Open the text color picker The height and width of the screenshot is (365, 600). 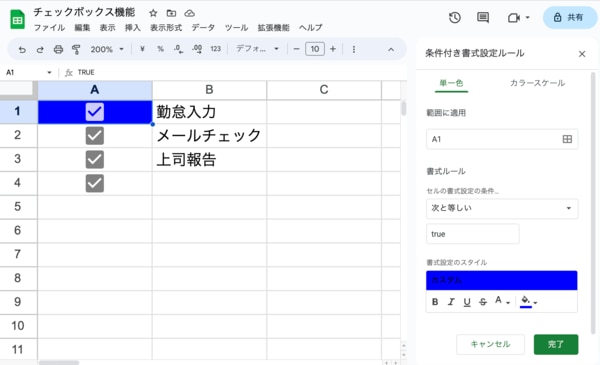click(x=502, y=301)
